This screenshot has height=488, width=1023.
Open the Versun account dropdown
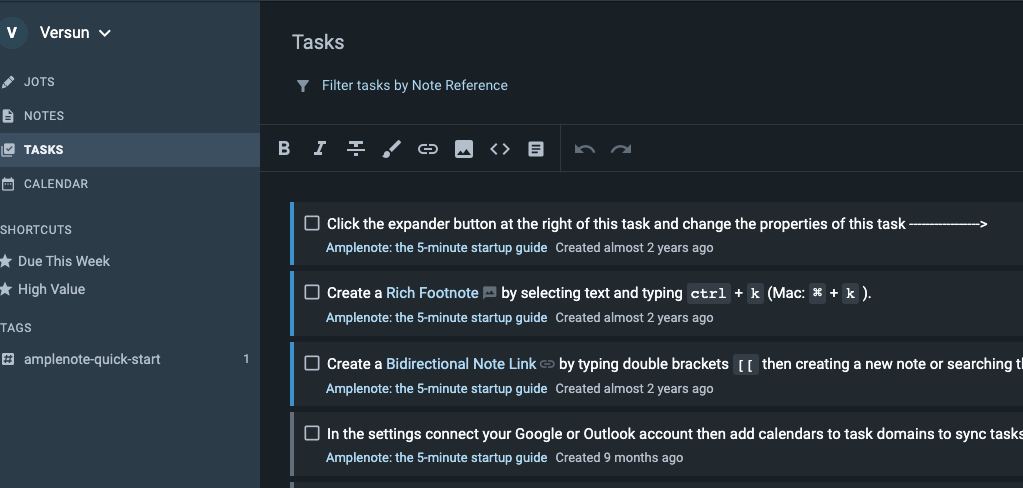[75, 33]
